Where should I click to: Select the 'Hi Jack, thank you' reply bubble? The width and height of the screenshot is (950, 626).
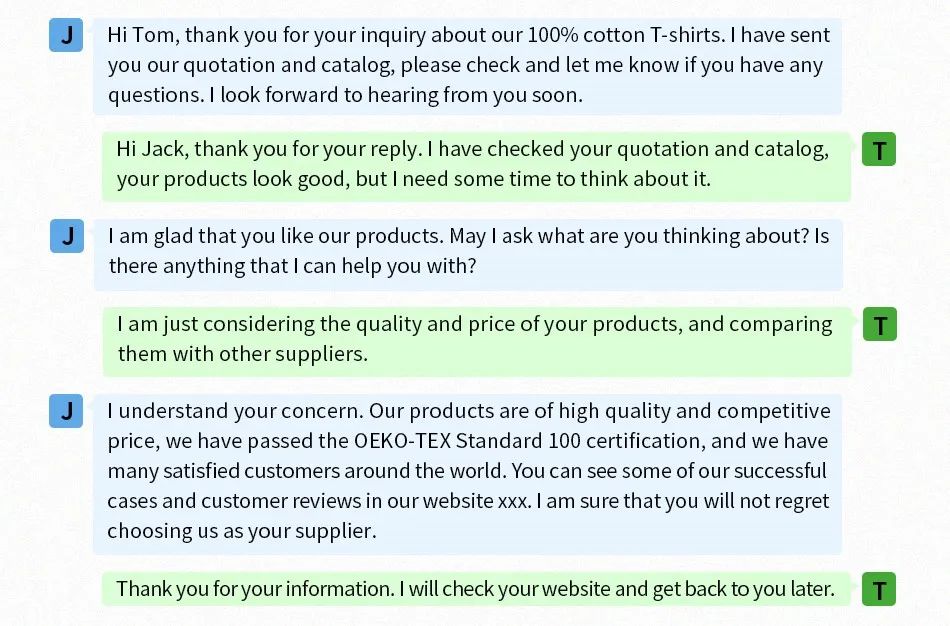click(x=476, y=166)
